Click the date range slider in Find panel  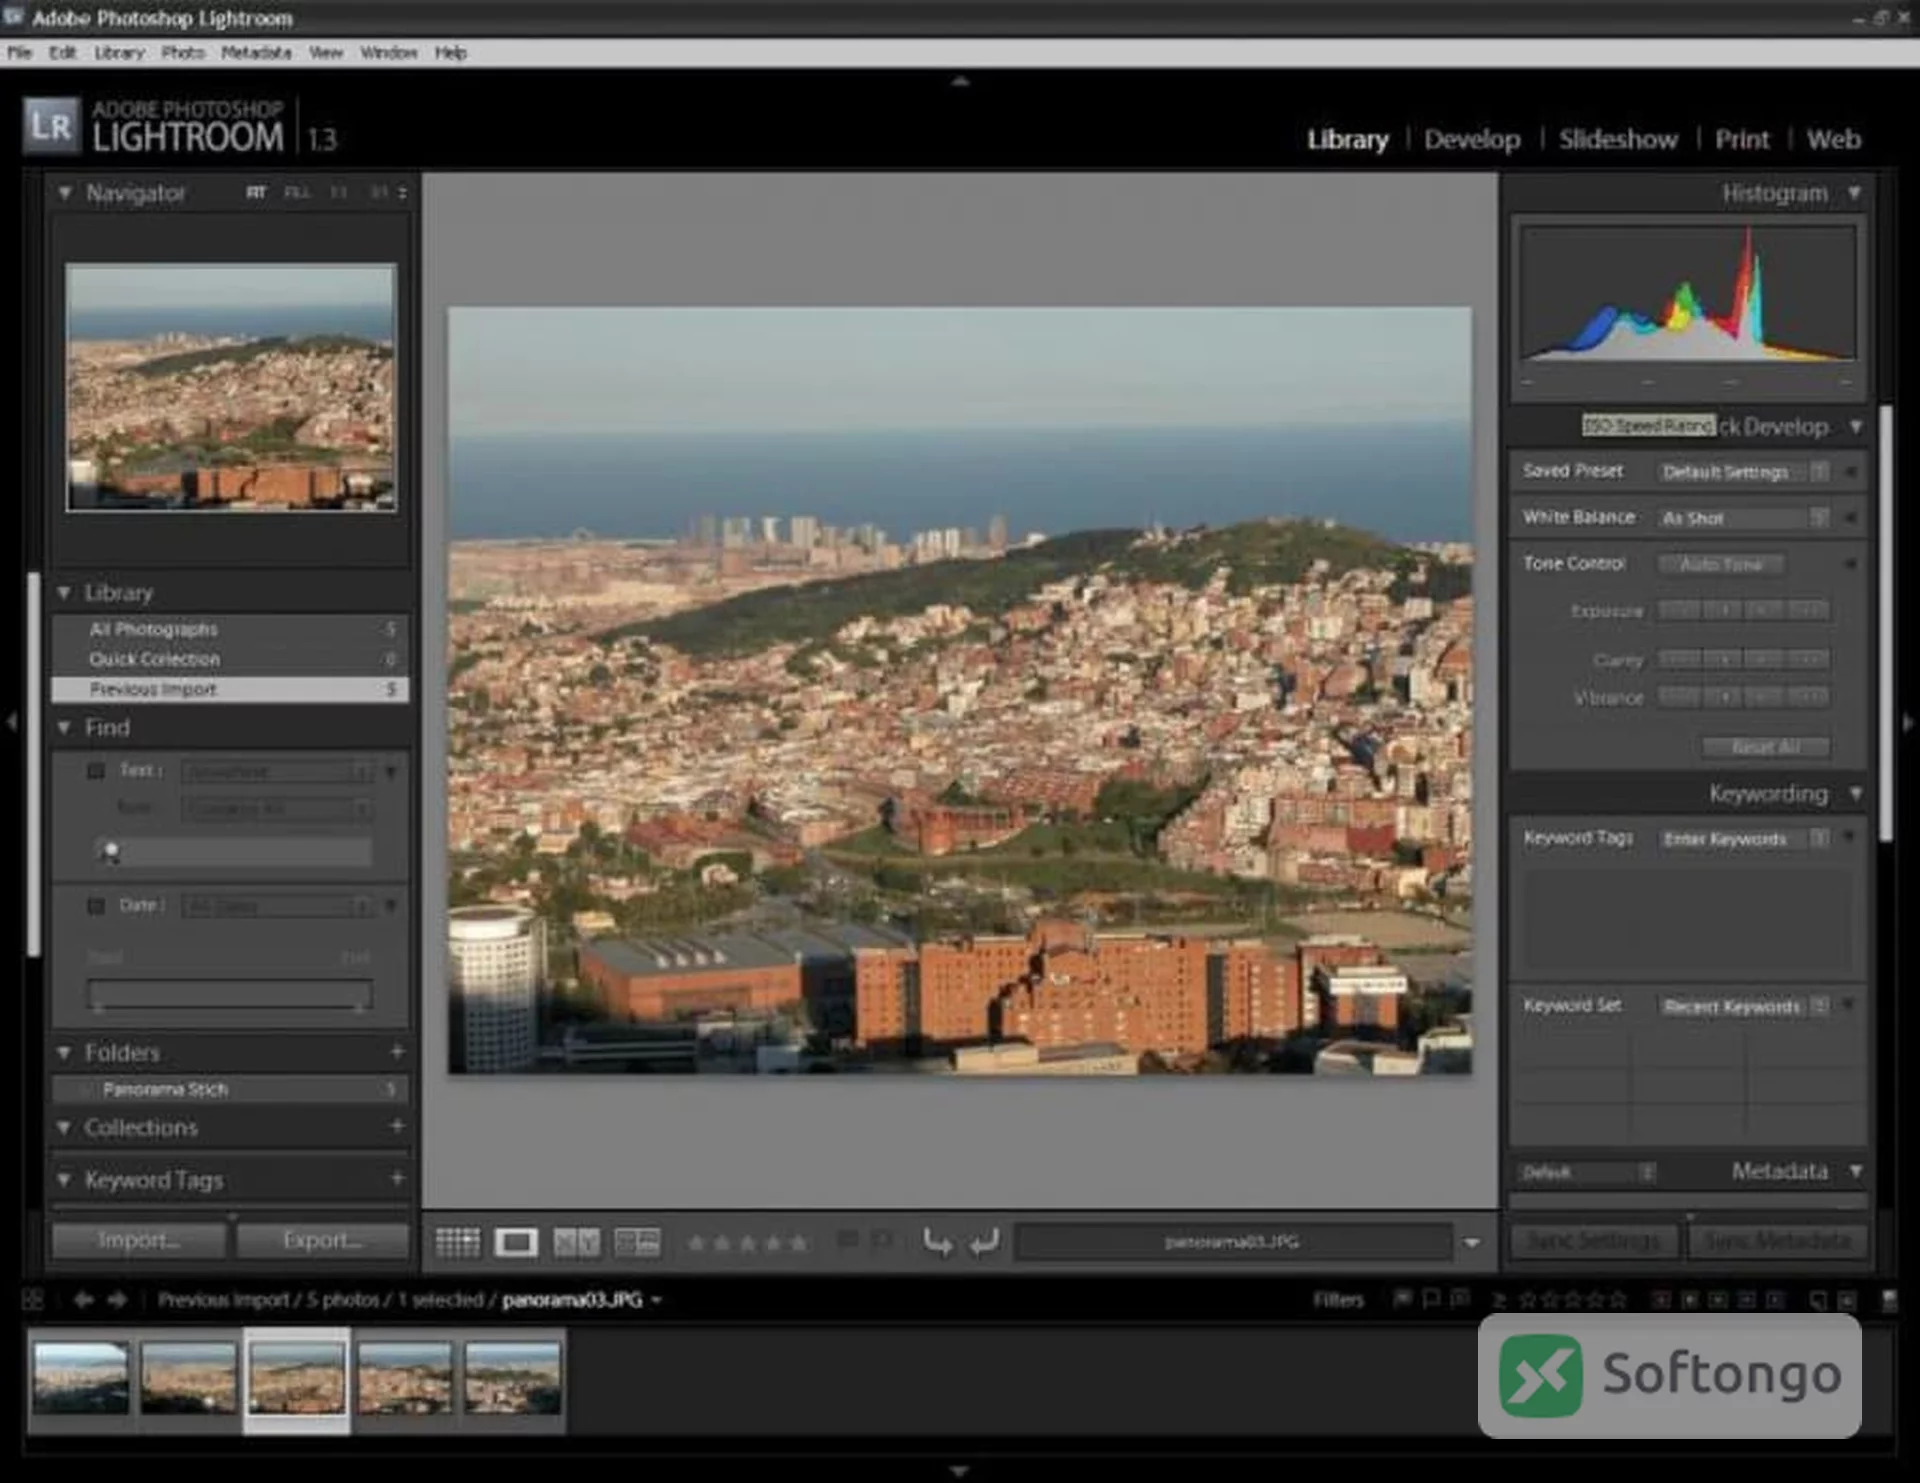tap(230, 994)
